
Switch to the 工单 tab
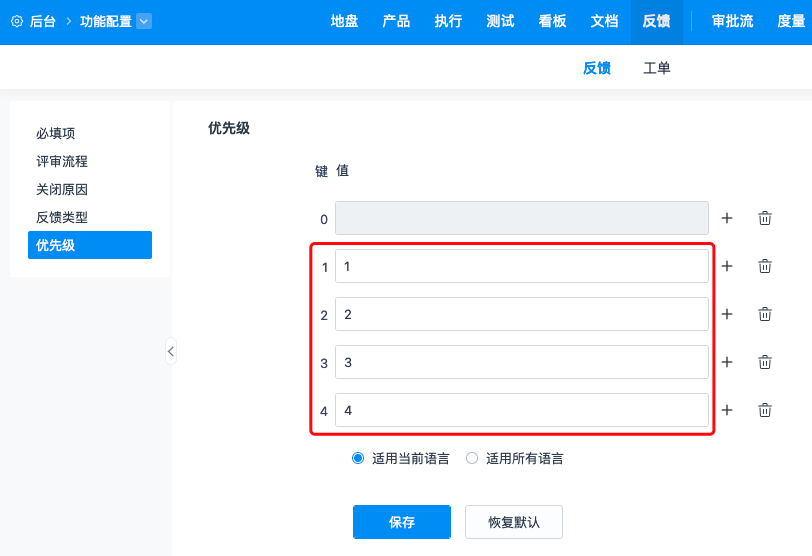[657, 68]
